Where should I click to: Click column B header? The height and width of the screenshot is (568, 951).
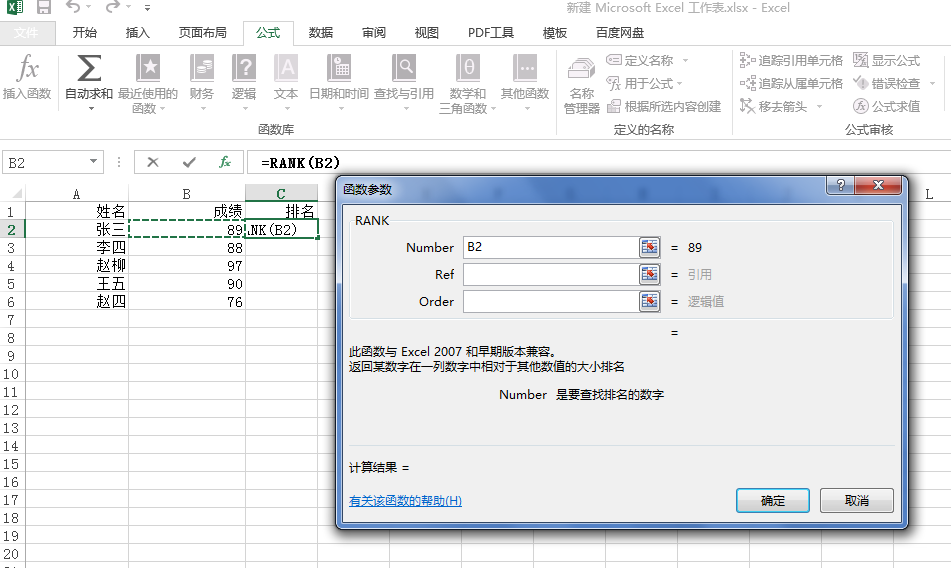pos(187,194)
